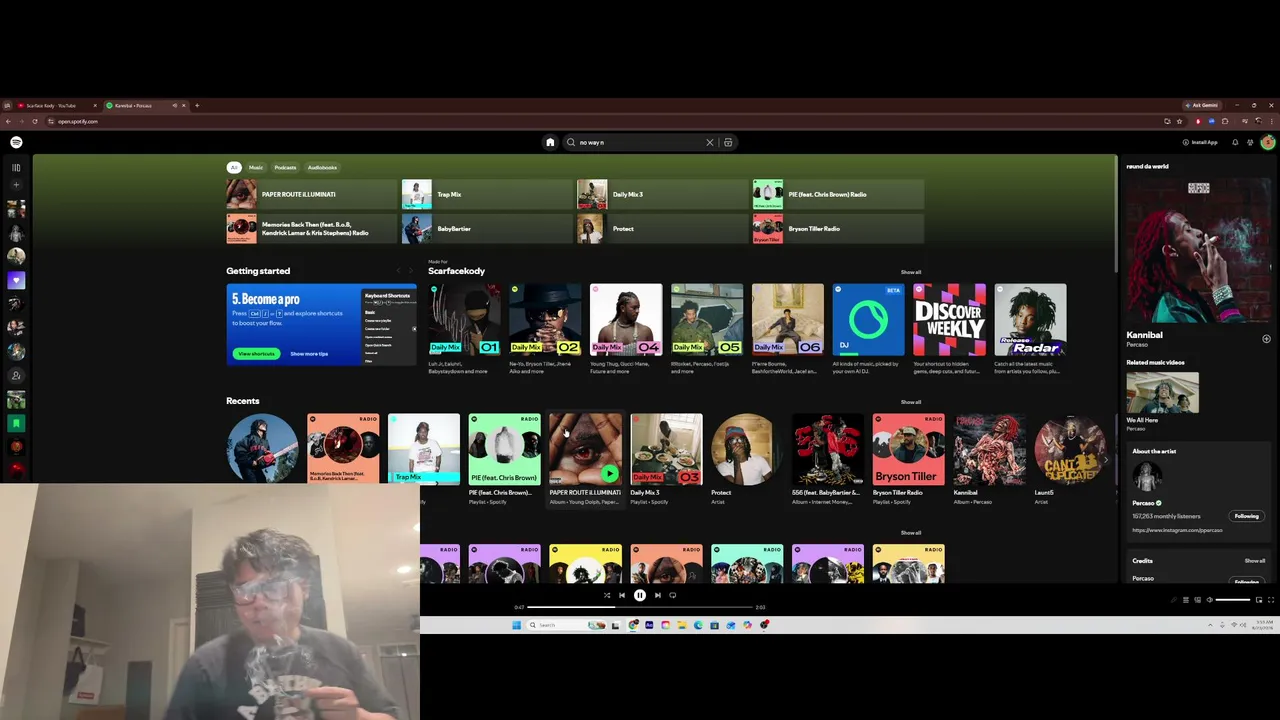1280x720 pixels.
Task: Select the All filter chip
Action: tap(234, 167)
